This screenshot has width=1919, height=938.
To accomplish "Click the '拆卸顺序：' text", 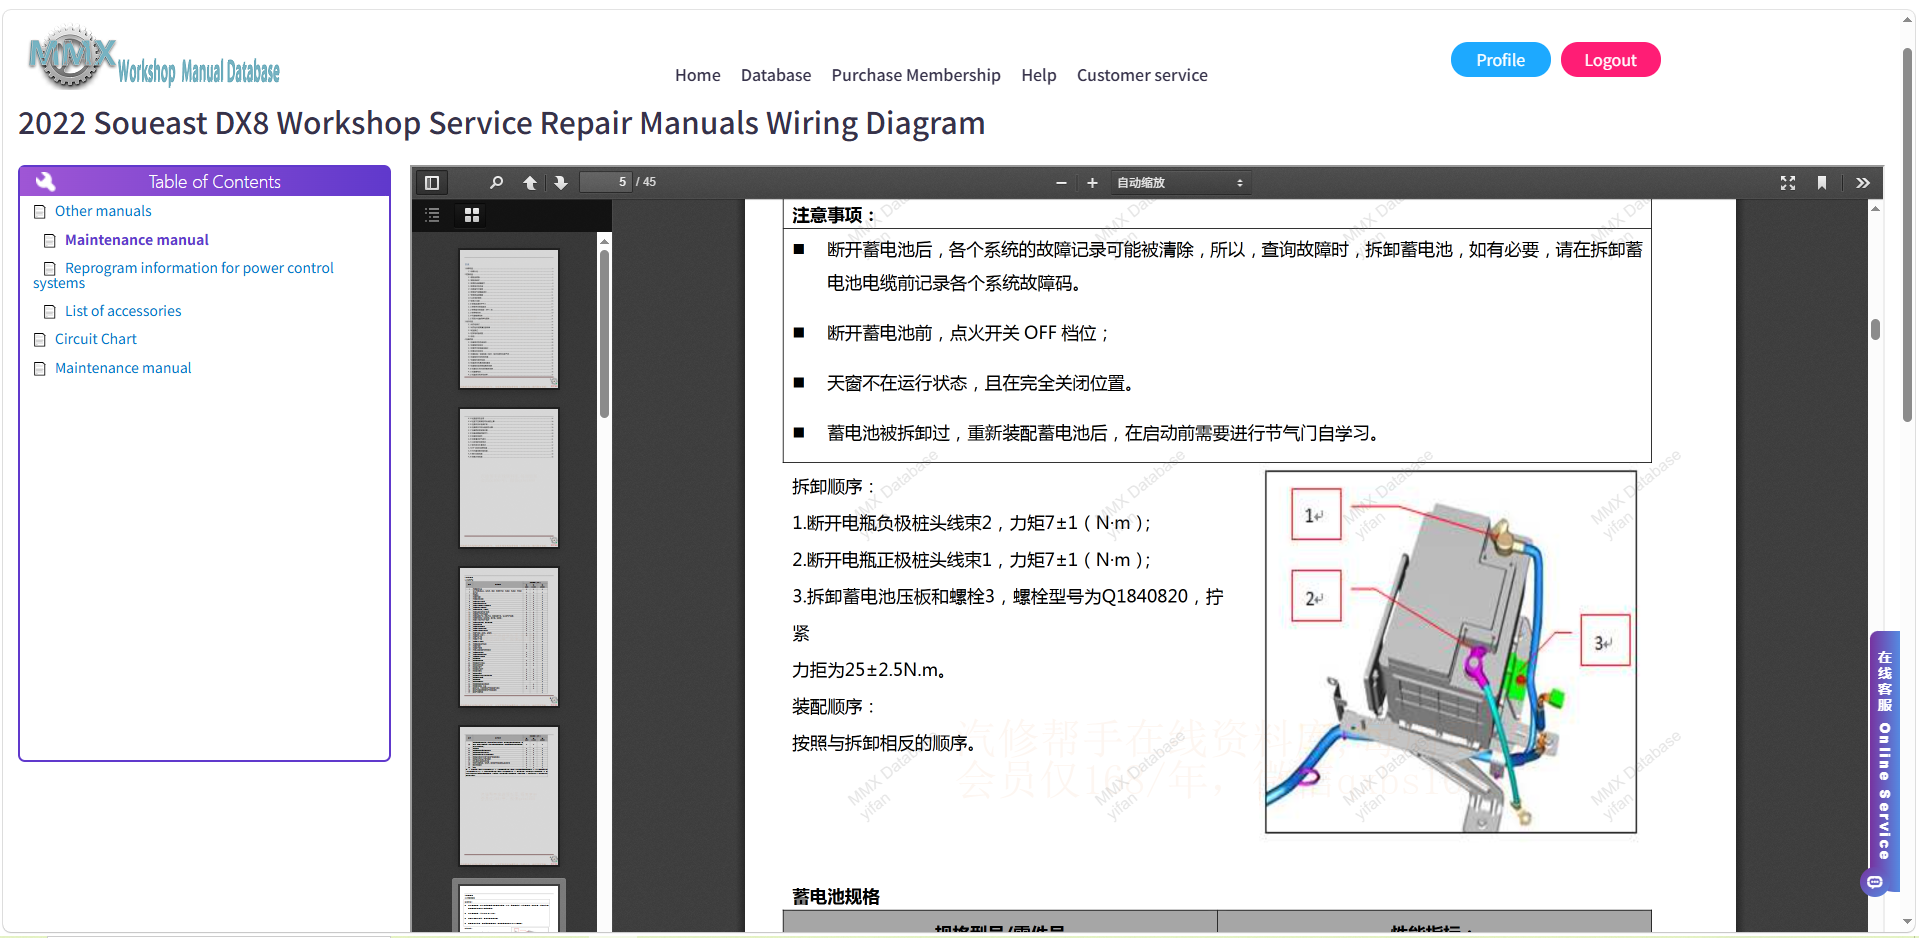I will point(834,487).
